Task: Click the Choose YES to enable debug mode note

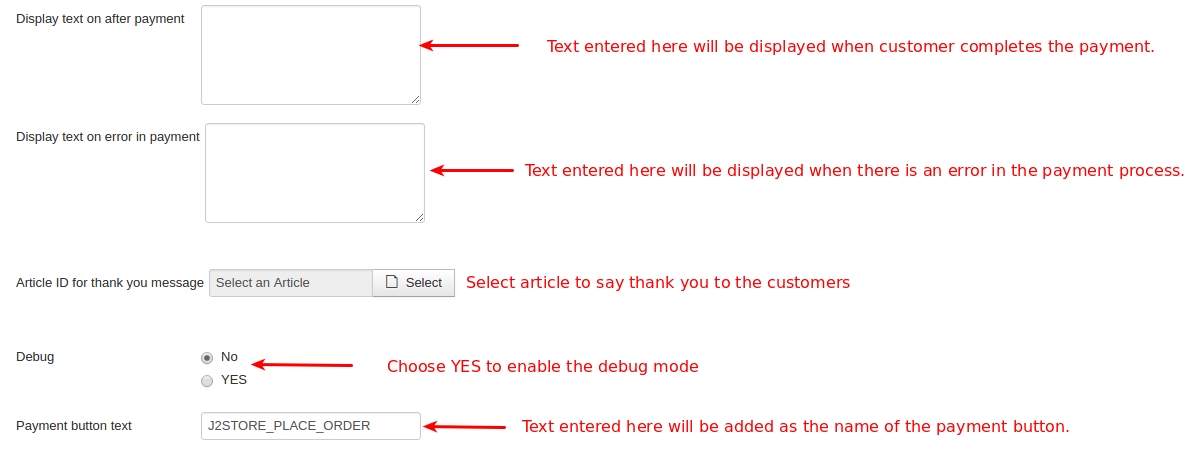Action: pyautogui.click(x=543, y=366)
